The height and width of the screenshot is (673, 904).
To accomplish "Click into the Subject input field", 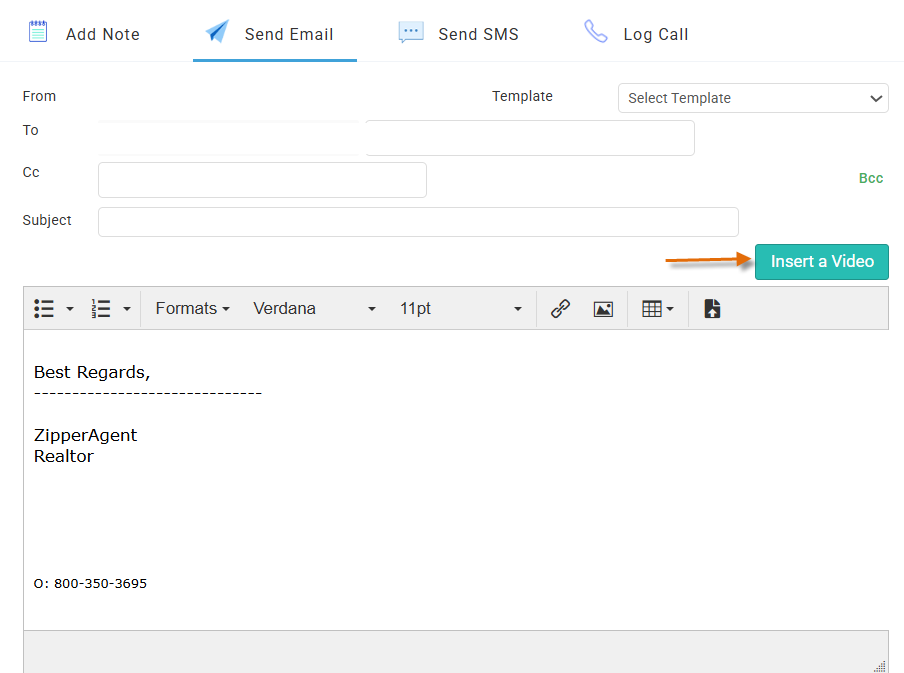I will coord(418,222).
